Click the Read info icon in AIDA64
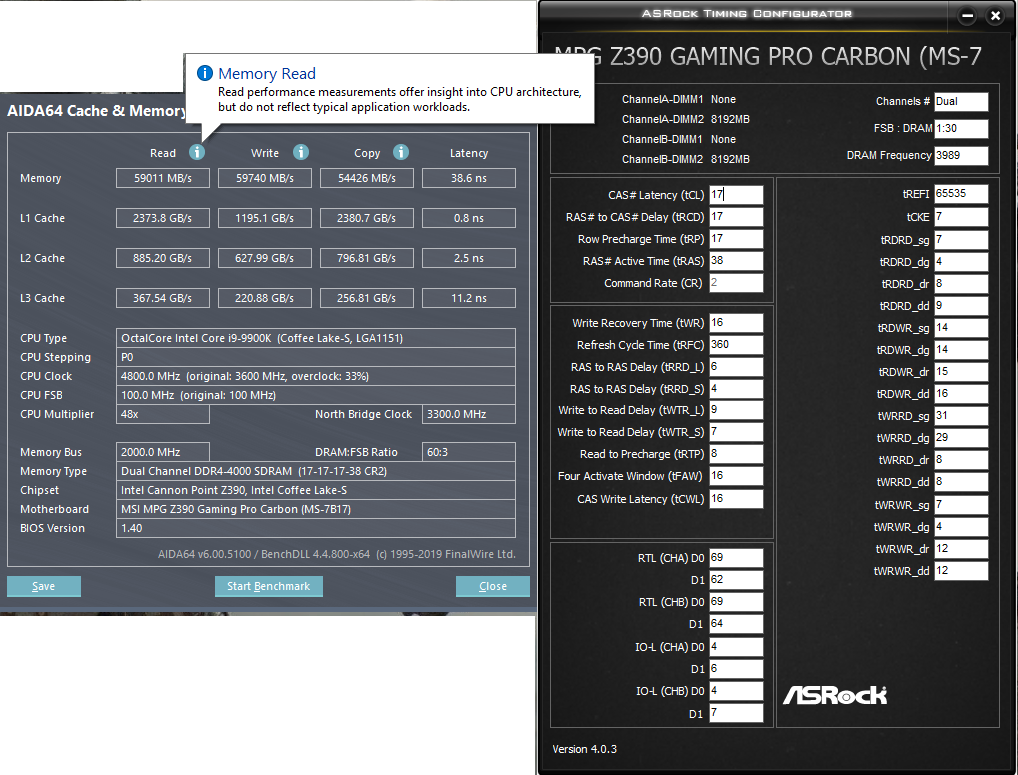The image size is (1018, 775). click(197, 152)
